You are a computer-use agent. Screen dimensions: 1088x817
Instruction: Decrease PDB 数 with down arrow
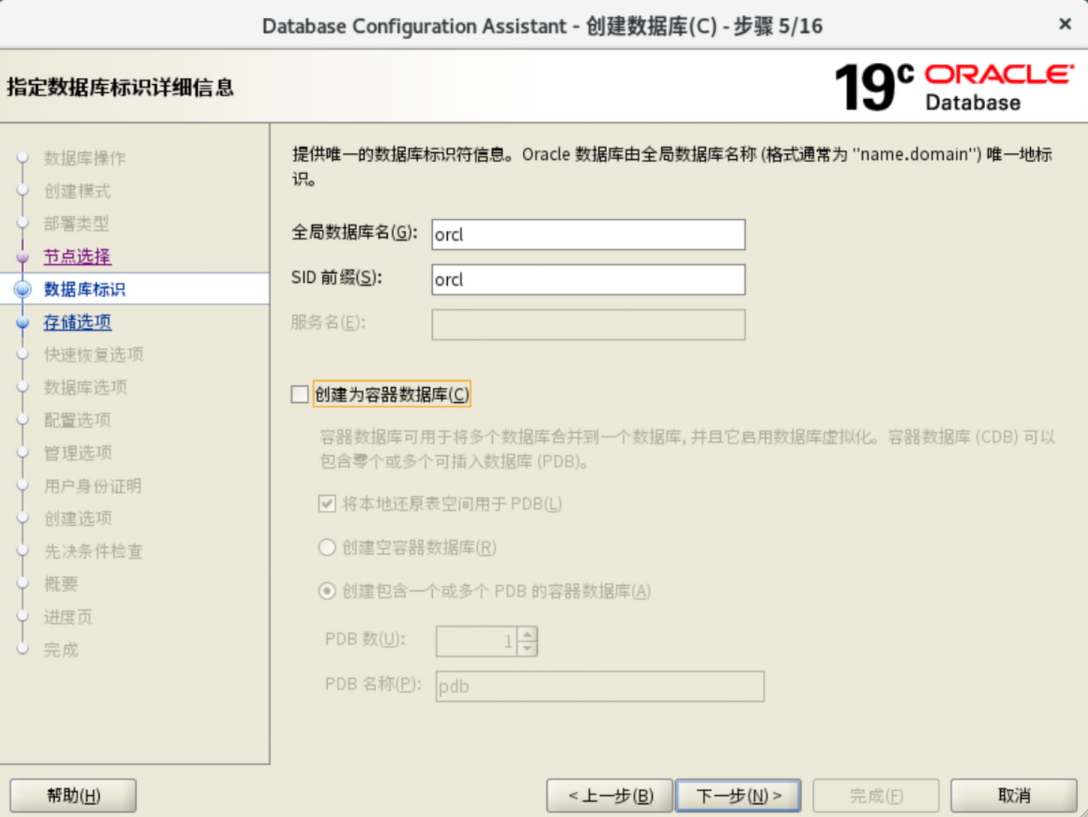point(528,648)
